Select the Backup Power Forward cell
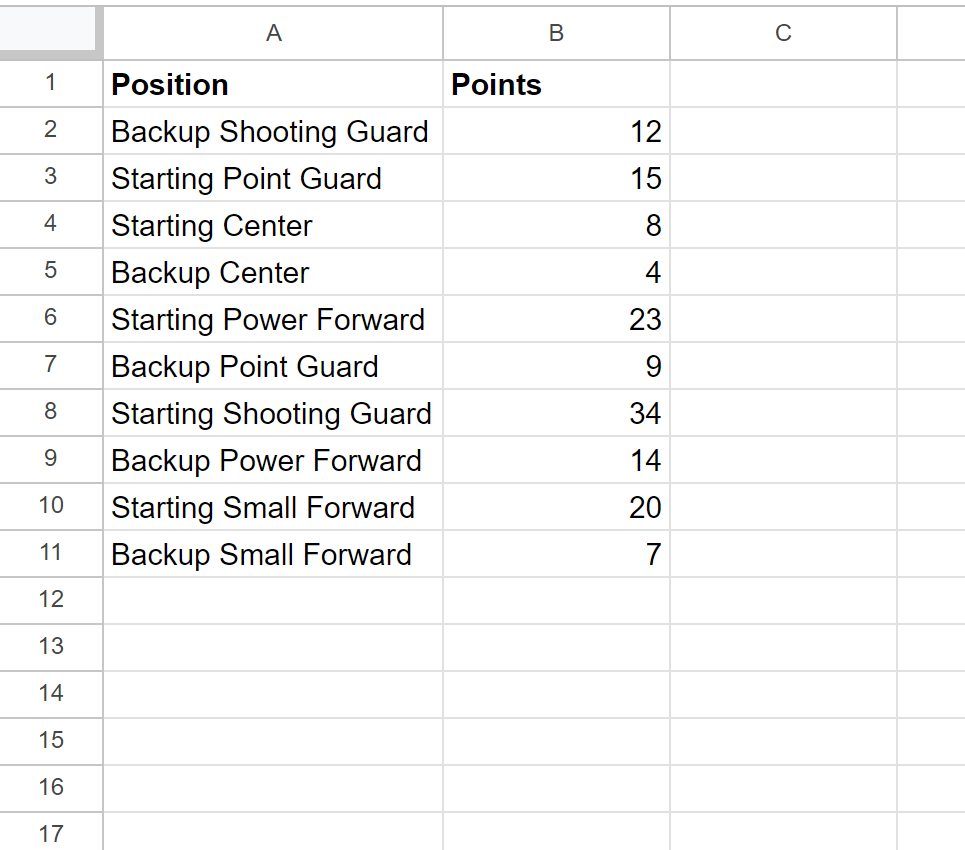Screen dimensions: 965x850 click(273, 460)
